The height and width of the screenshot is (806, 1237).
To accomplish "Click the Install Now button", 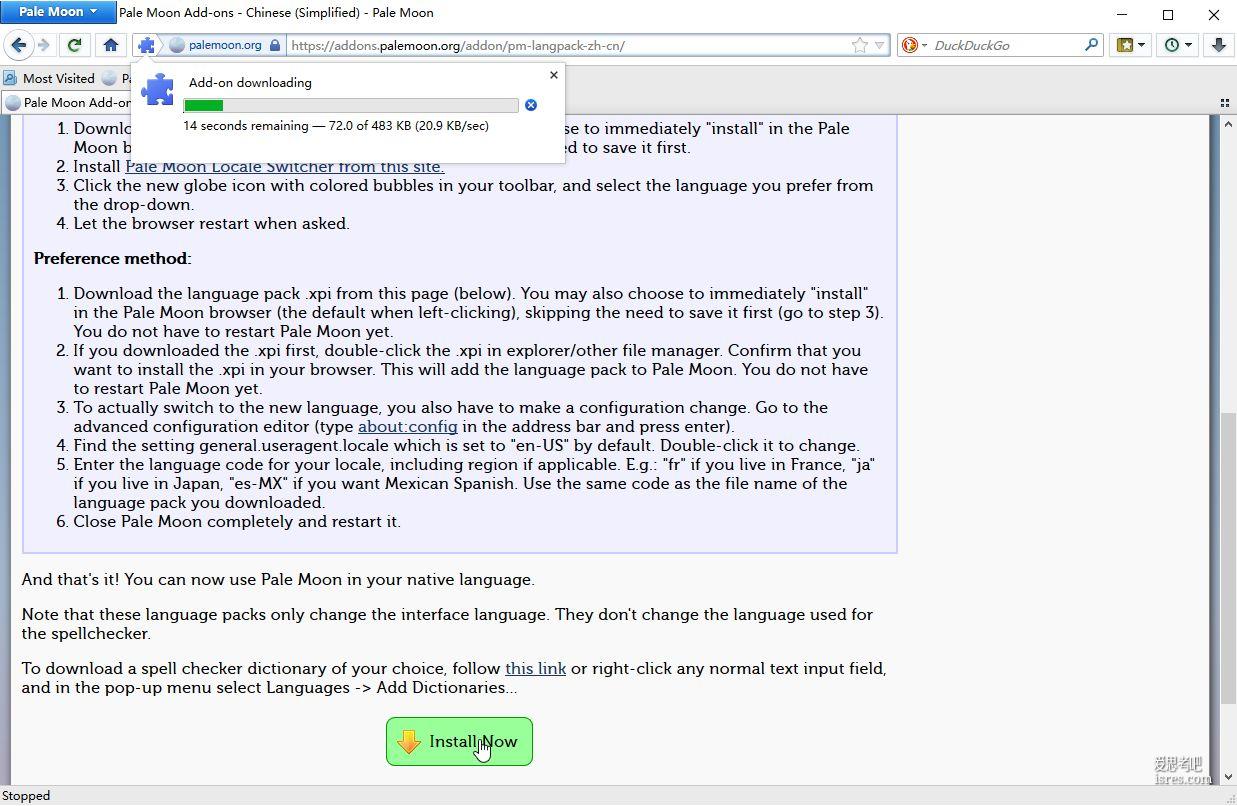I will (459, 742).
